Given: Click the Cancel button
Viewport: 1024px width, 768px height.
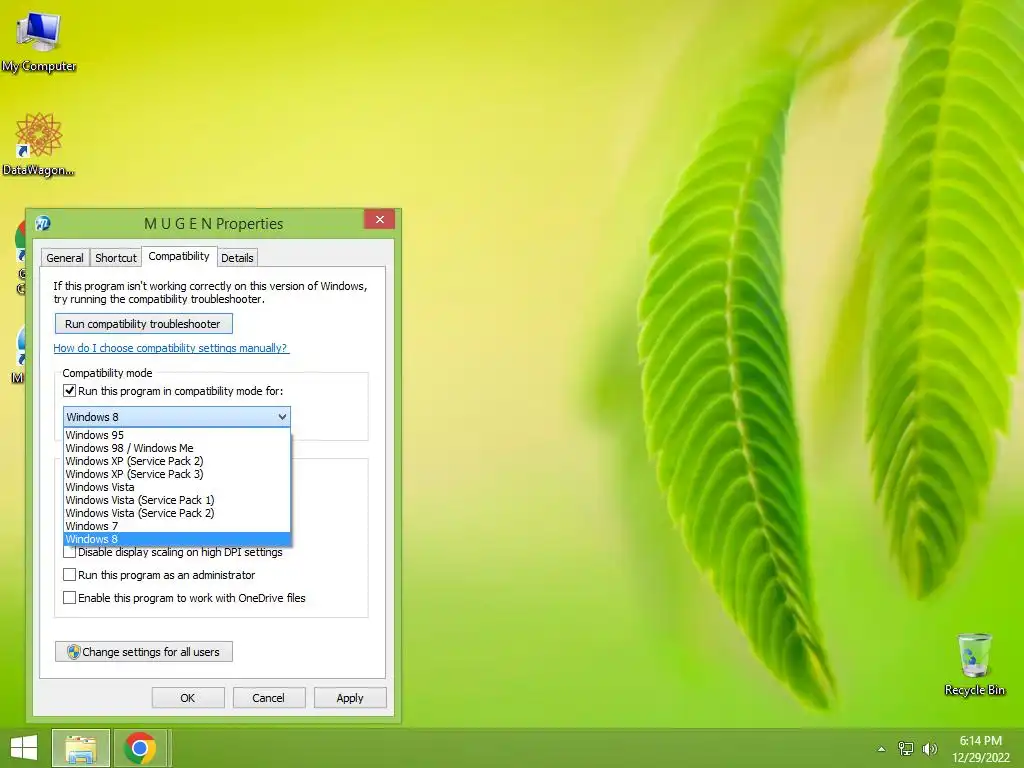Looking at the screenshot, I should (x=268, y=697).
